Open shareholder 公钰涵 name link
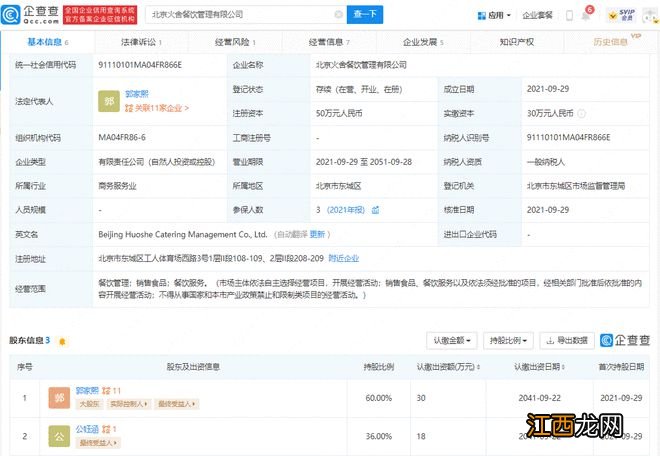Screen dimensions: 660x456 click(x=87, y=429)
